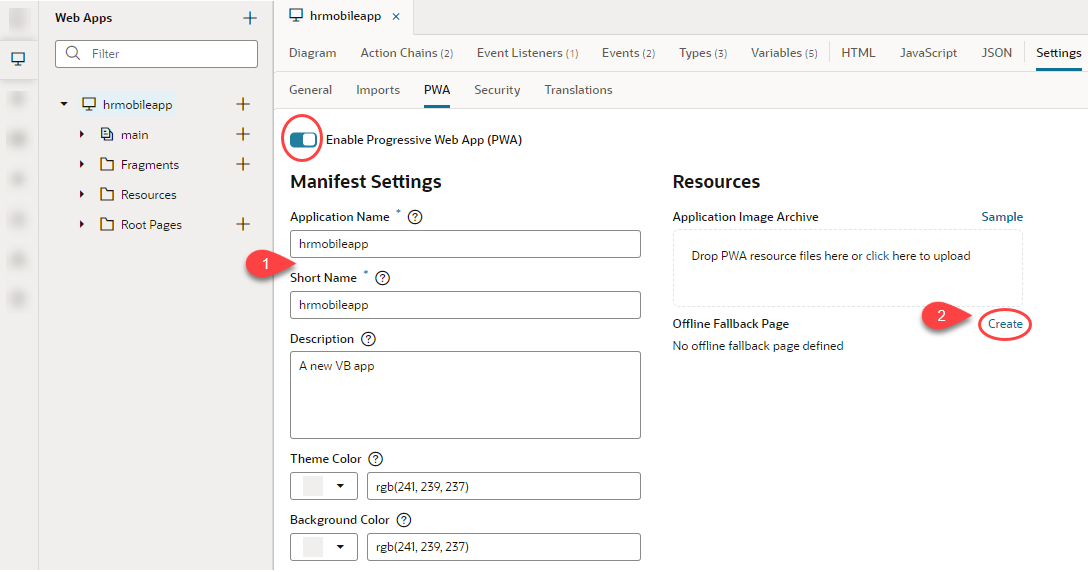The image size is (1088, 572).
Task: Open the Variables tab
Action: click(784, 53)
